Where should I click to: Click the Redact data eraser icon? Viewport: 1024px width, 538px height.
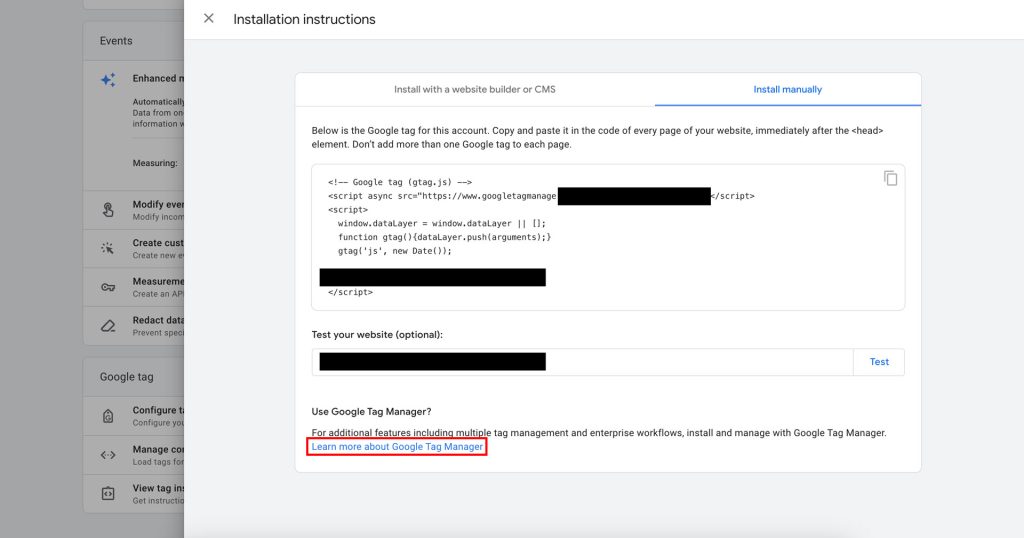click(x=108, y=326)
